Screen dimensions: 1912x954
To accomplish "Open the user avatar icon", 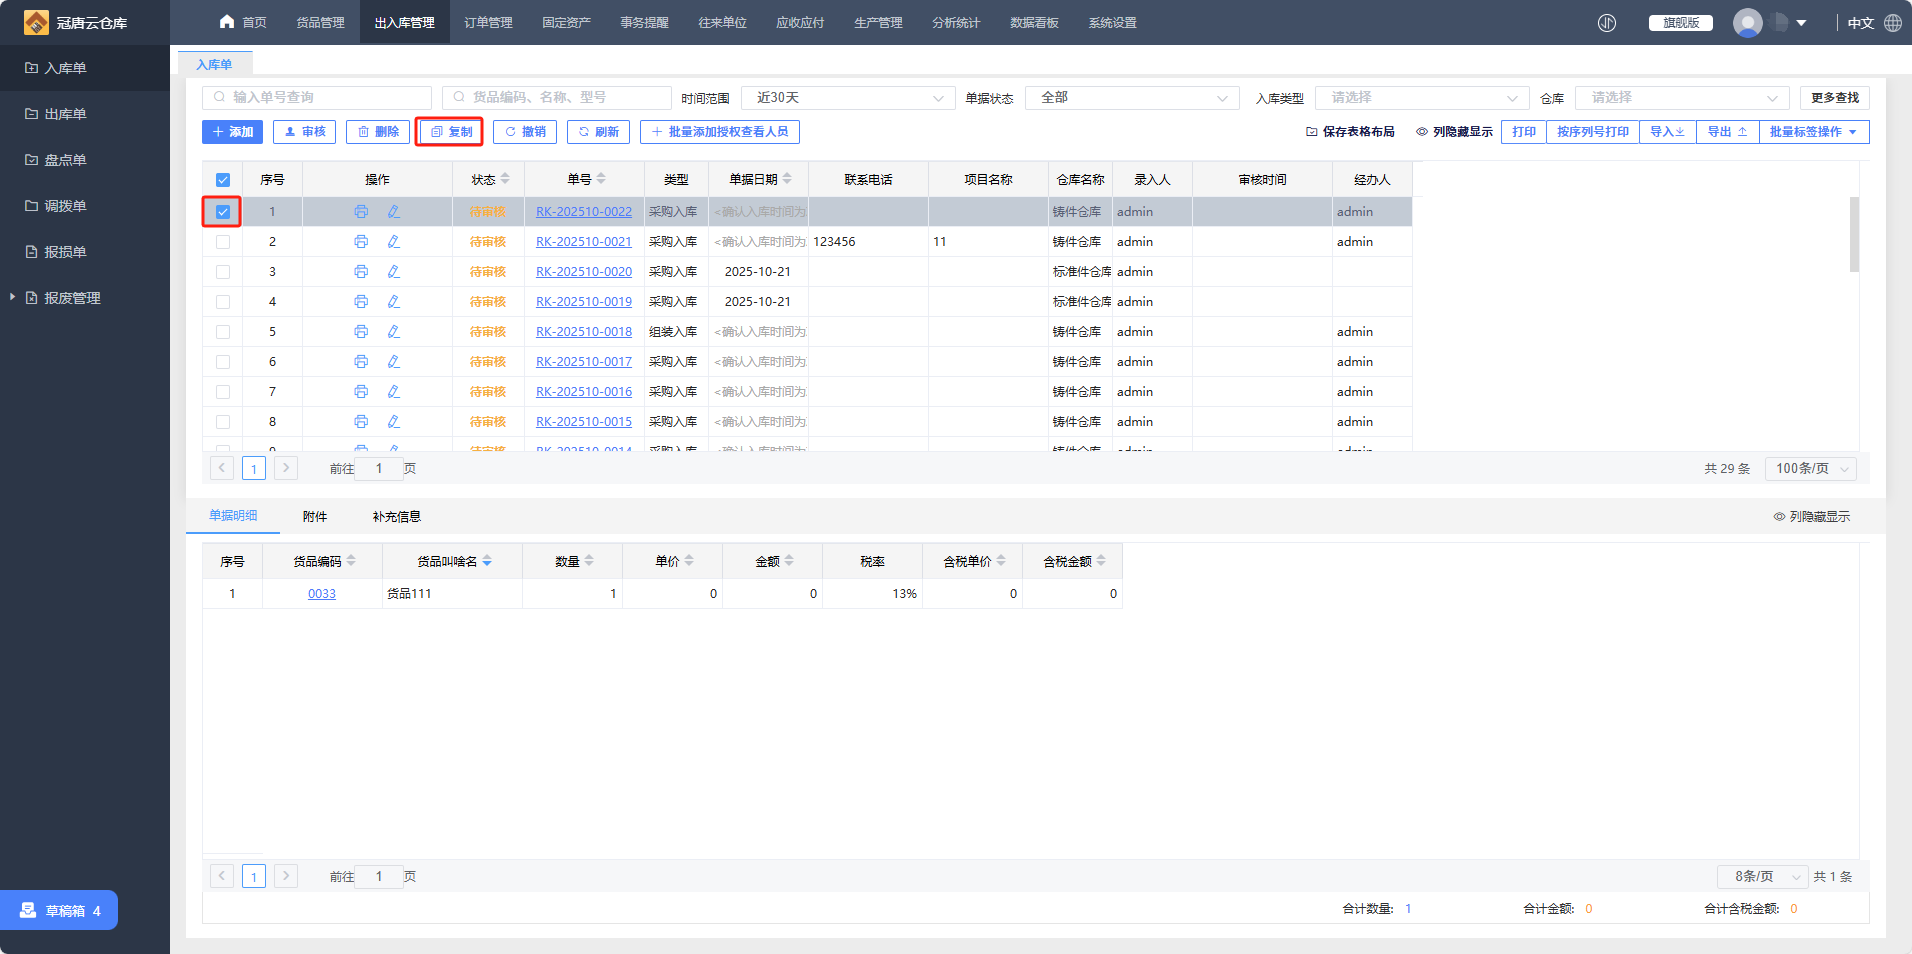I will pyautogui.click(x=1748, y=23).
